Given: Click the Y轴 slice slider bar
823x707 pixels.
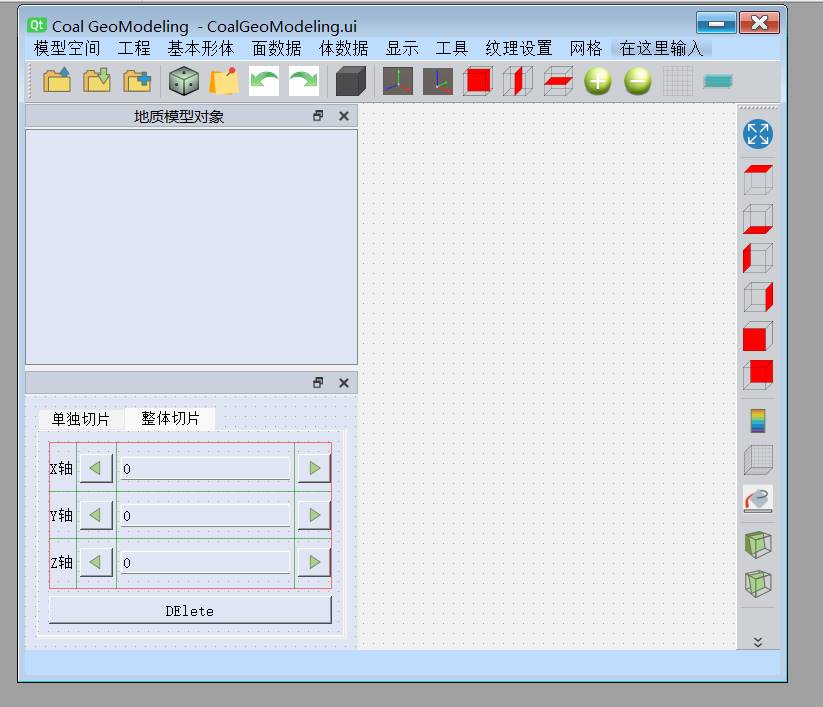Looking at the screenshot, I should [205, 516].
